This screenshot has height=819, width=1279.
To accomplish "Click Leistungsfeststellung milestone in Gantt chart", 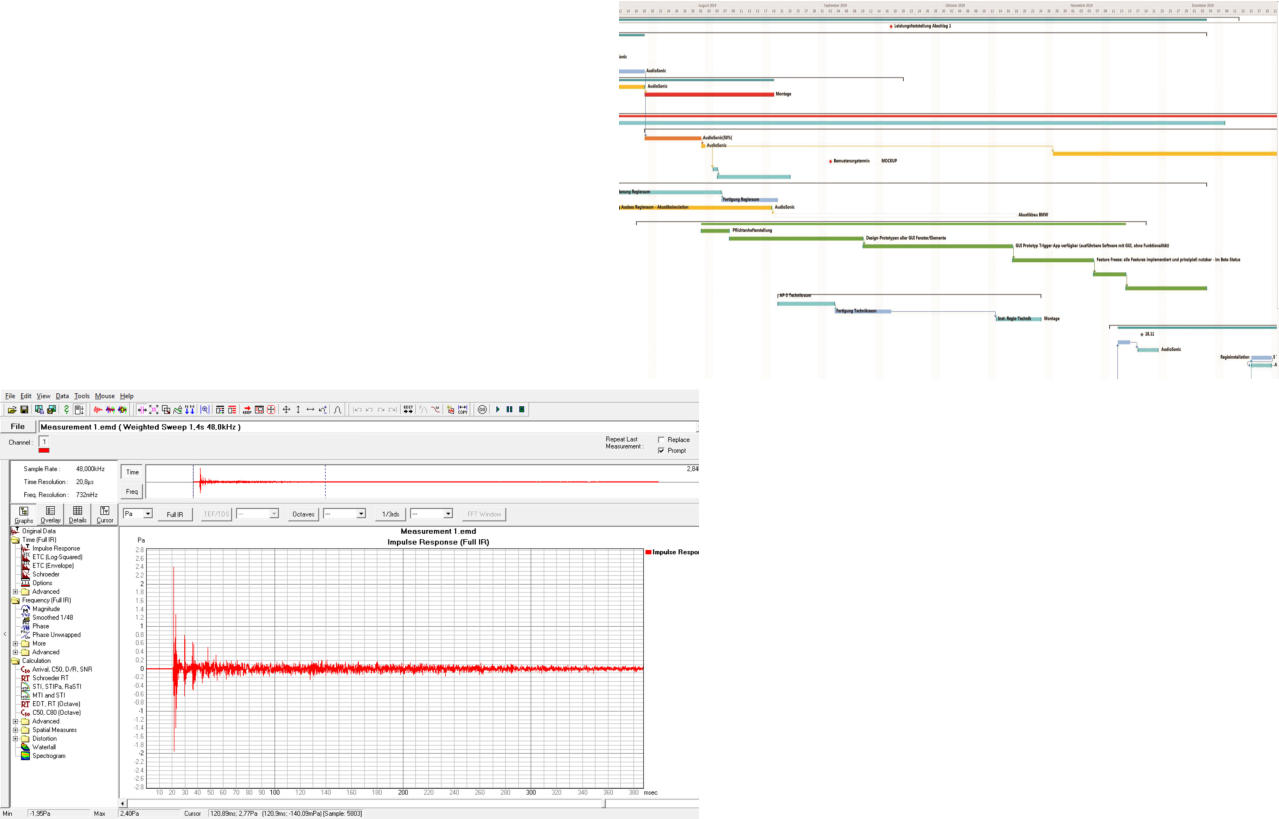I will pos(891,26).
